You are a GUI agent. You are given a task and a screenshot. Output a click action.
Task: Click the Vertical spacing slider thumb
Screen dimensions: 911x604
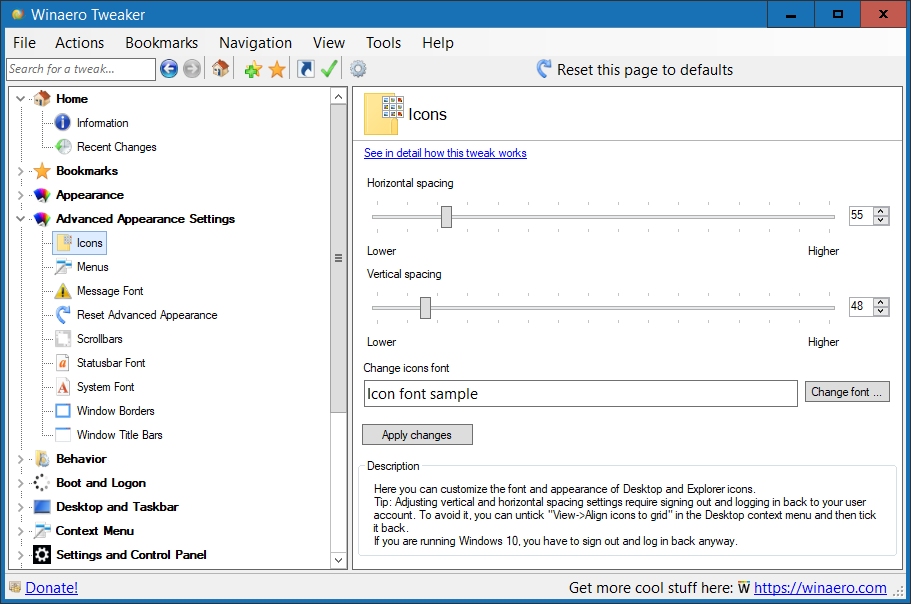425,308
